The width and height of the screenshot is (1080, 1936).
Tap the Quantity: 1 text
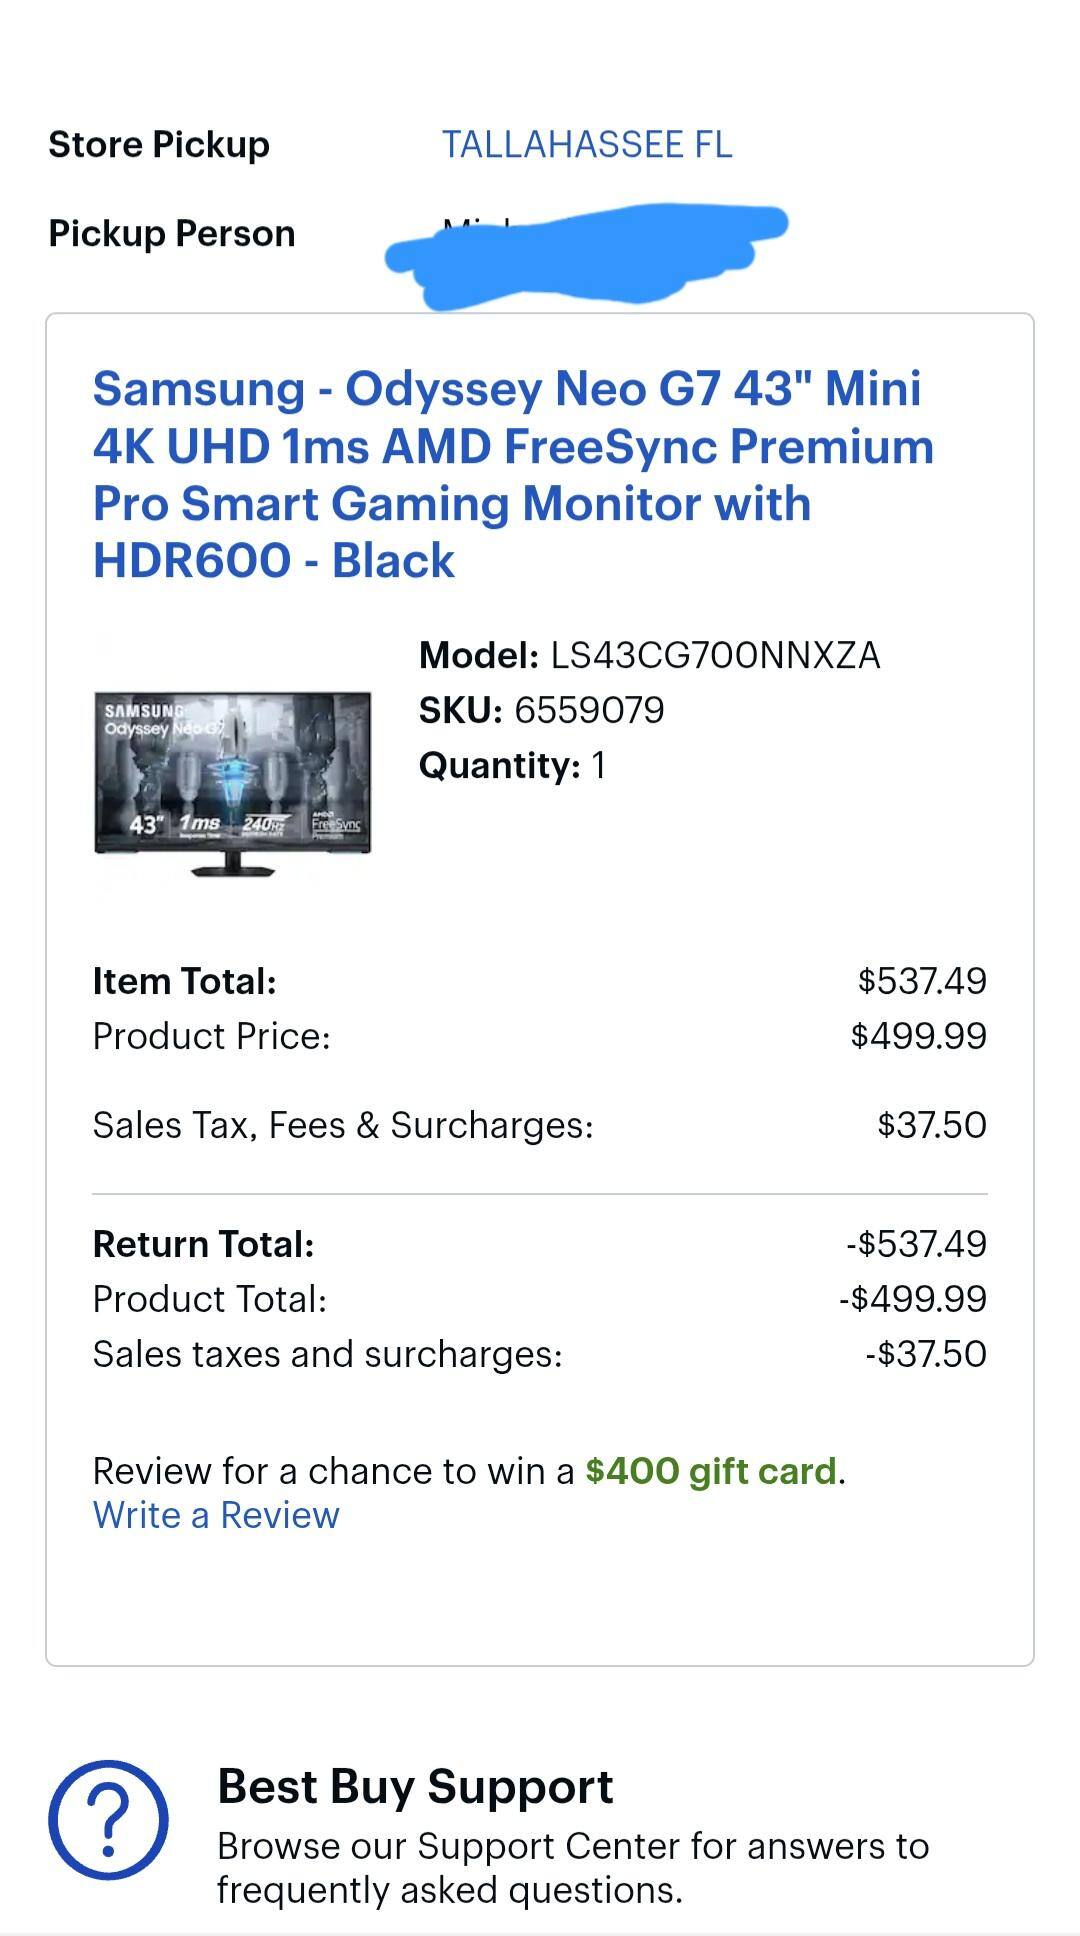click(512, 766)
